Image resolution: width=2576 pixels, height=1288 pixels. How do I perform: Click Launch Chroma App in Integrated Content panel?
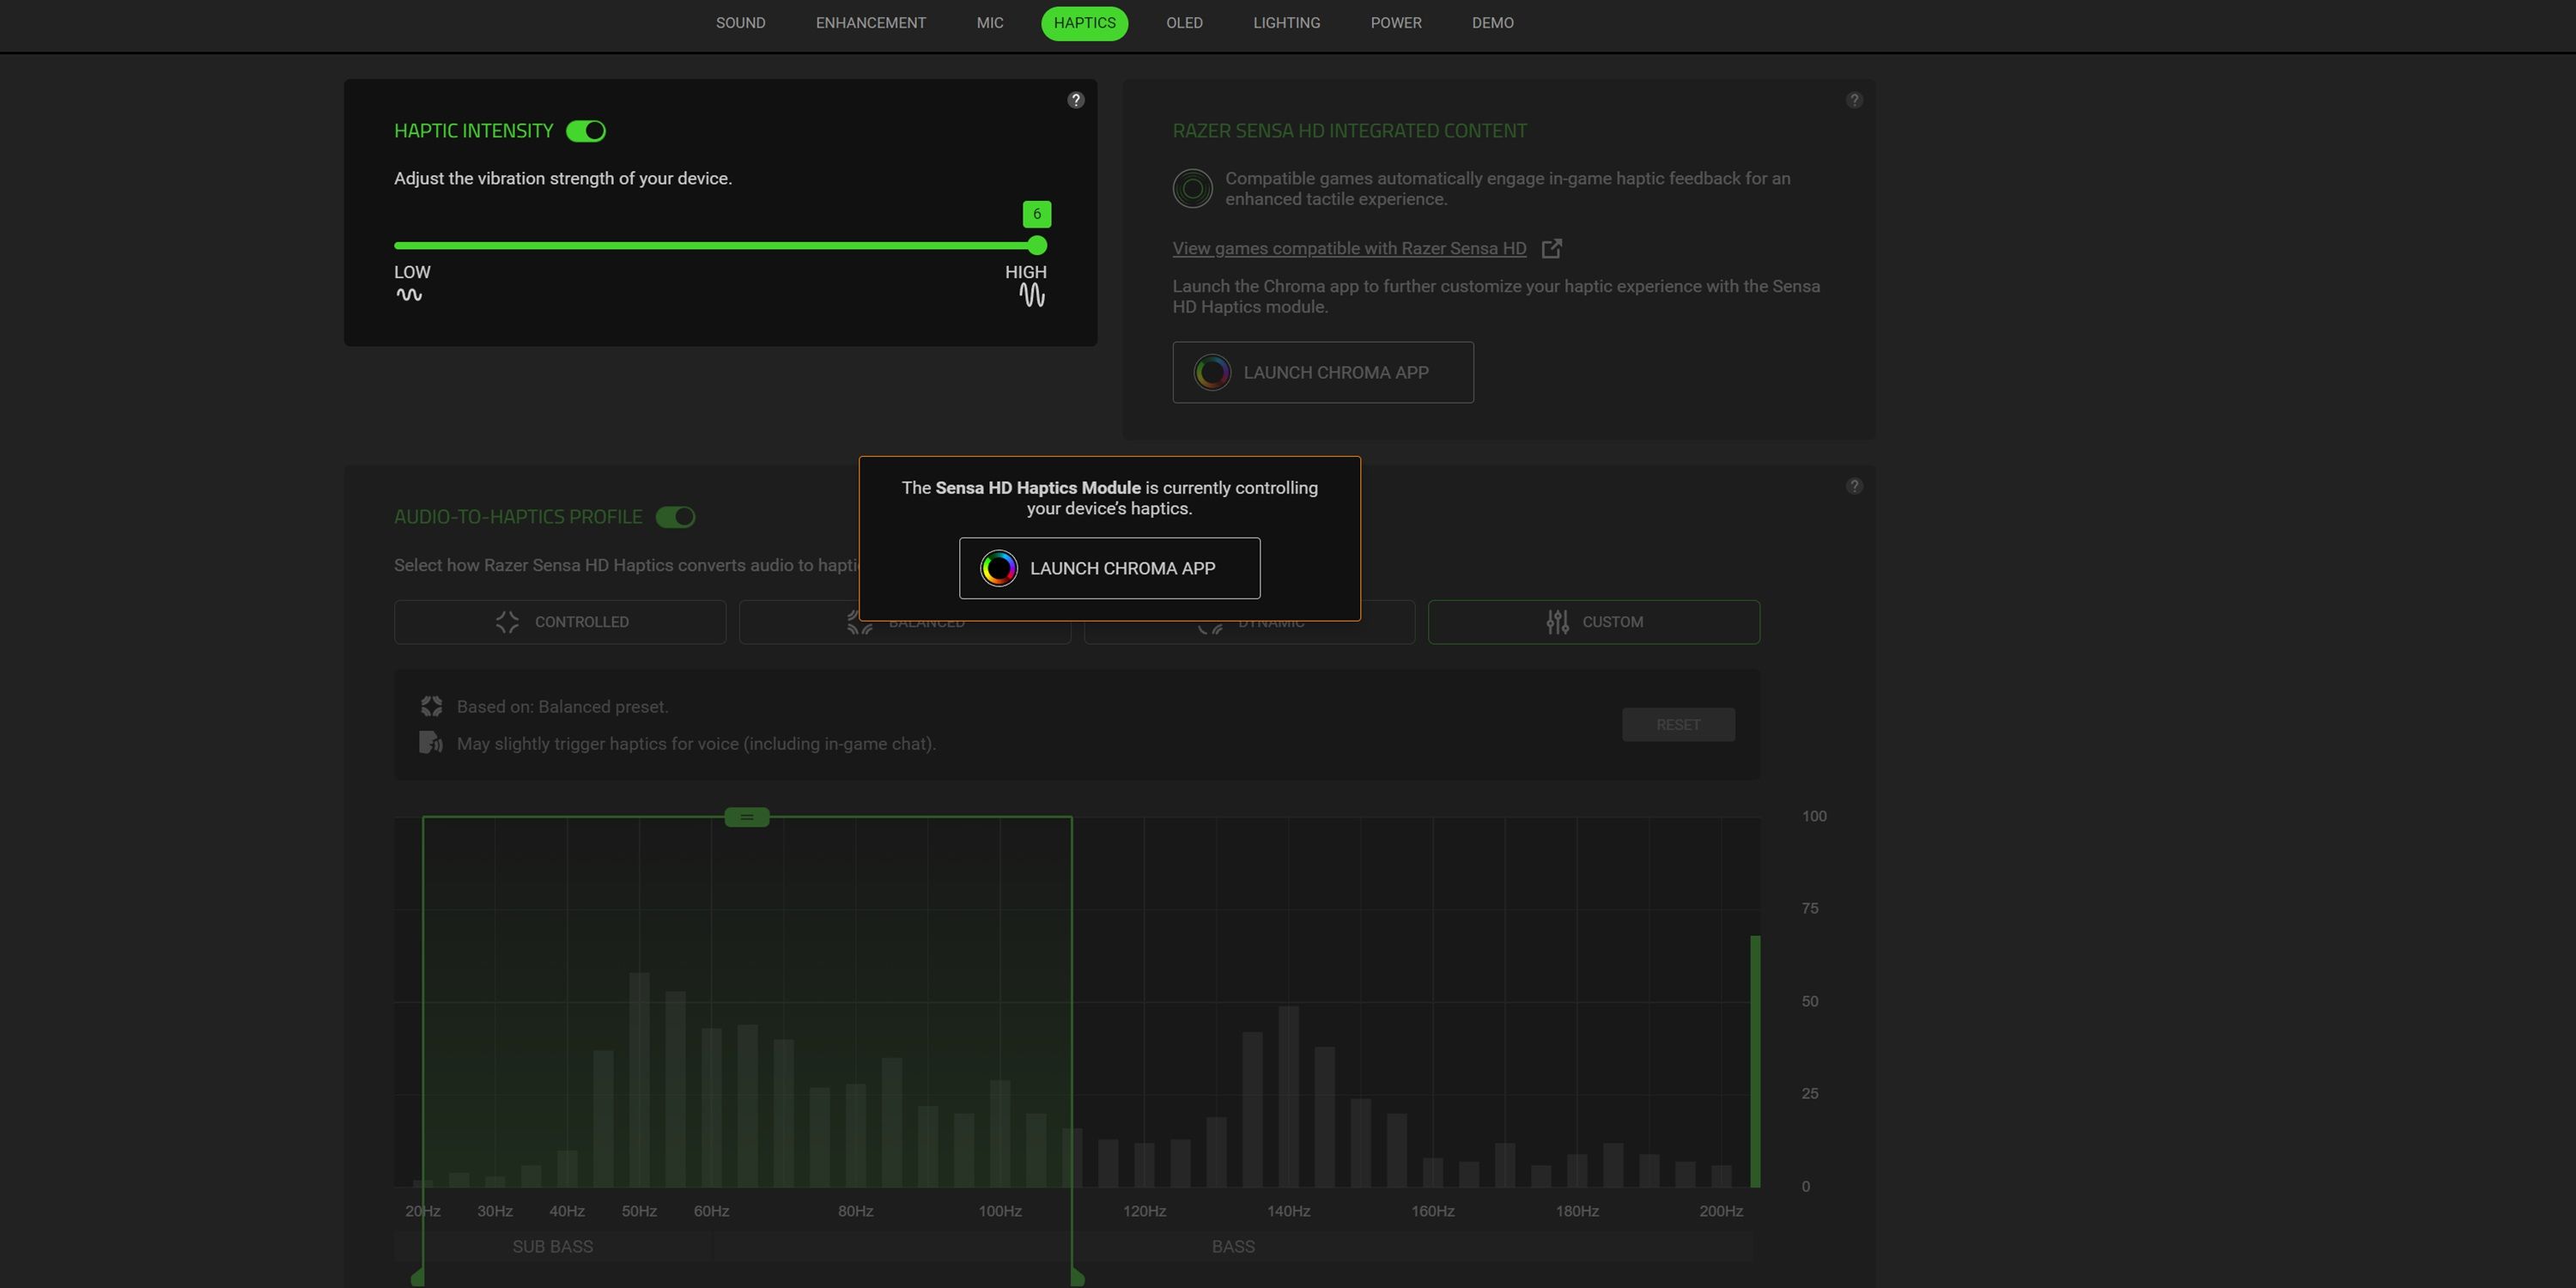[x=1323, y=372]
